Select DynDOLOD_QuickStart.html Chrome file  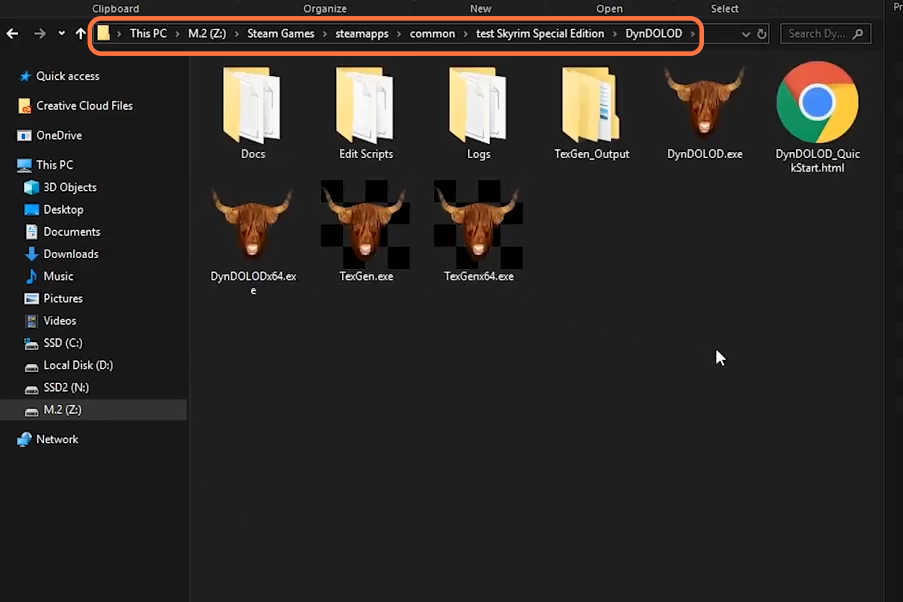pos(817,118)
